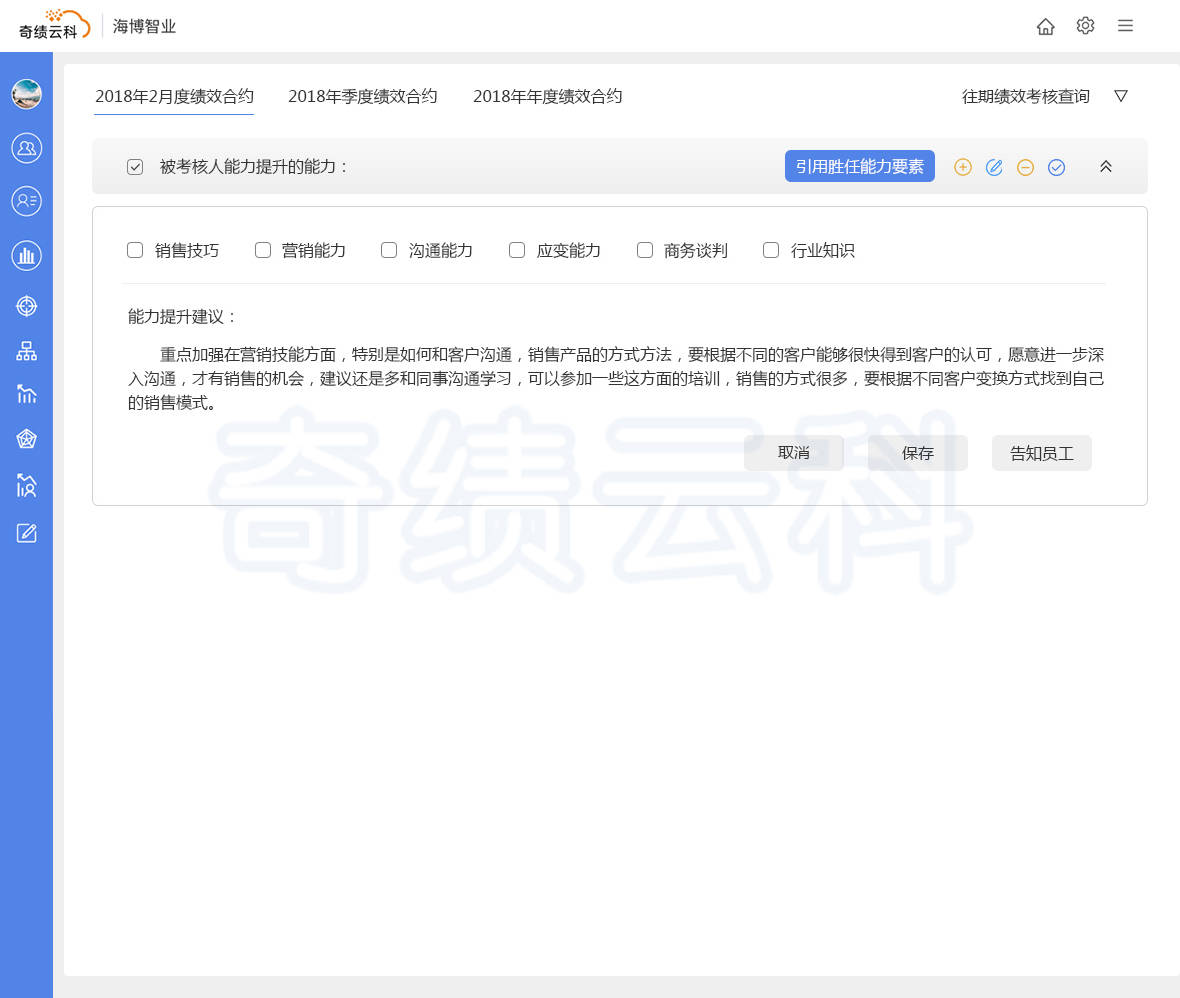This screenshot has width=1180, height=998.
Task: Click the orange plus add icon
Action: (962, 167)
